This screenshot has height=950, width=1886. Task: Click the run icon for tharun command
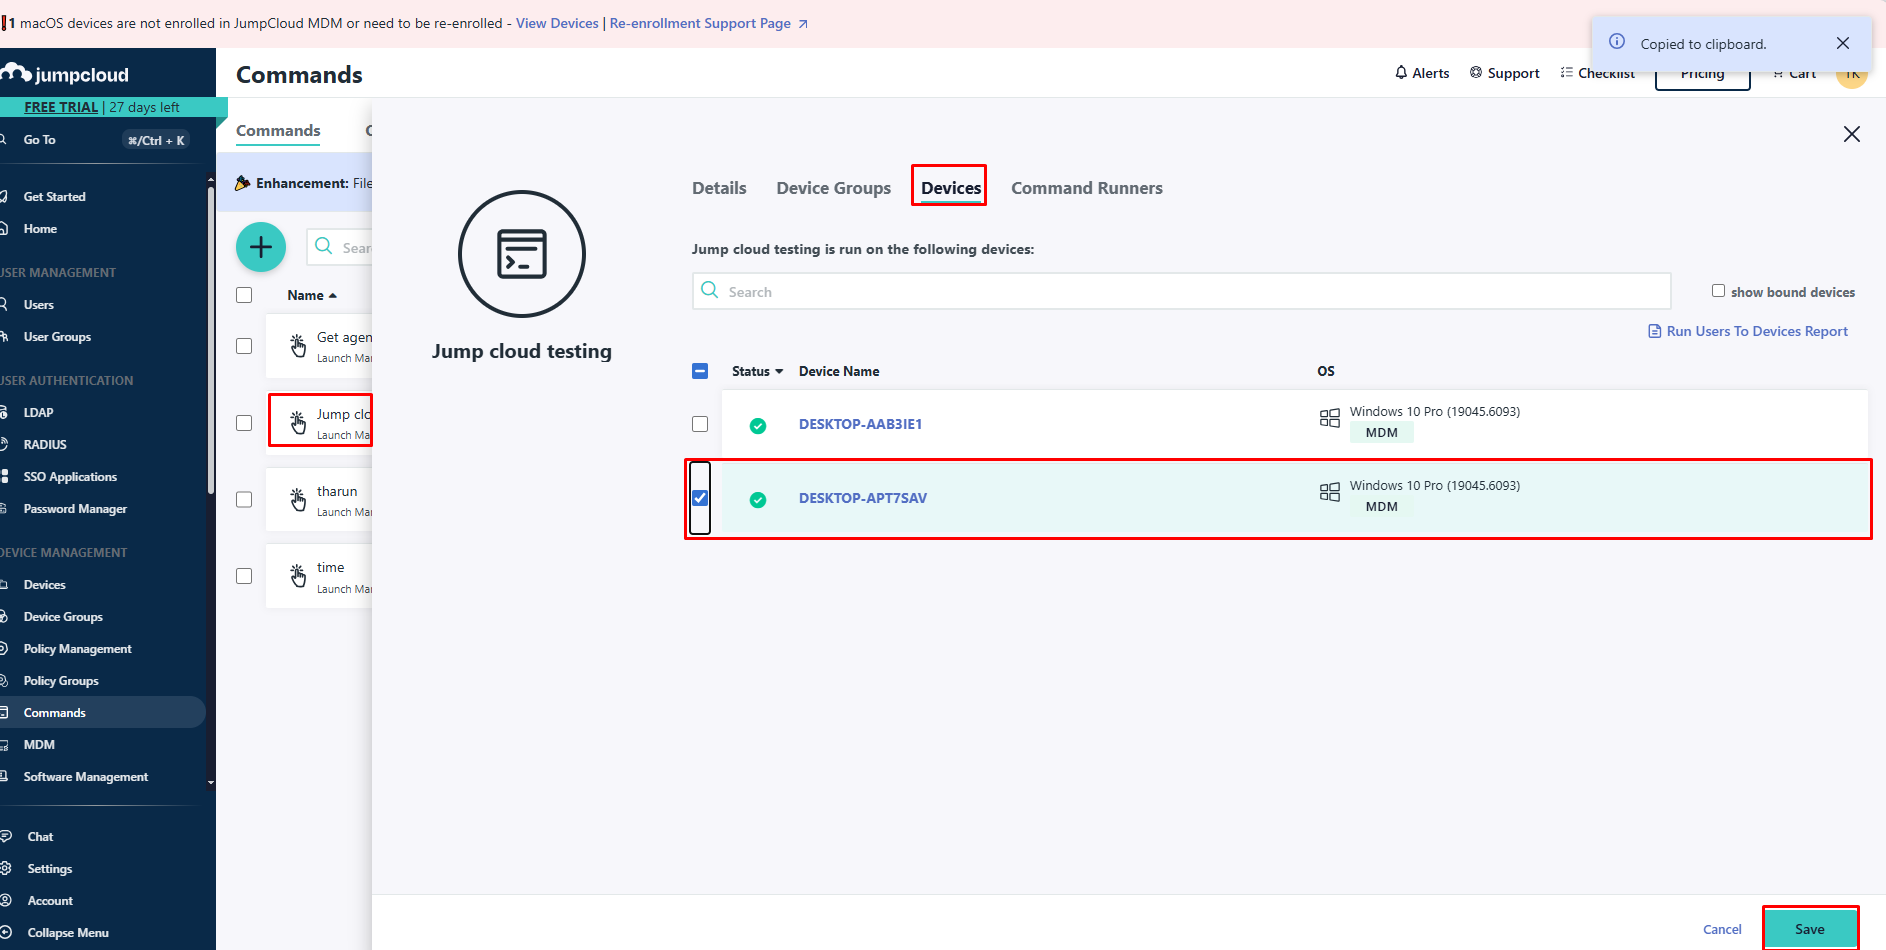[298, 499]
